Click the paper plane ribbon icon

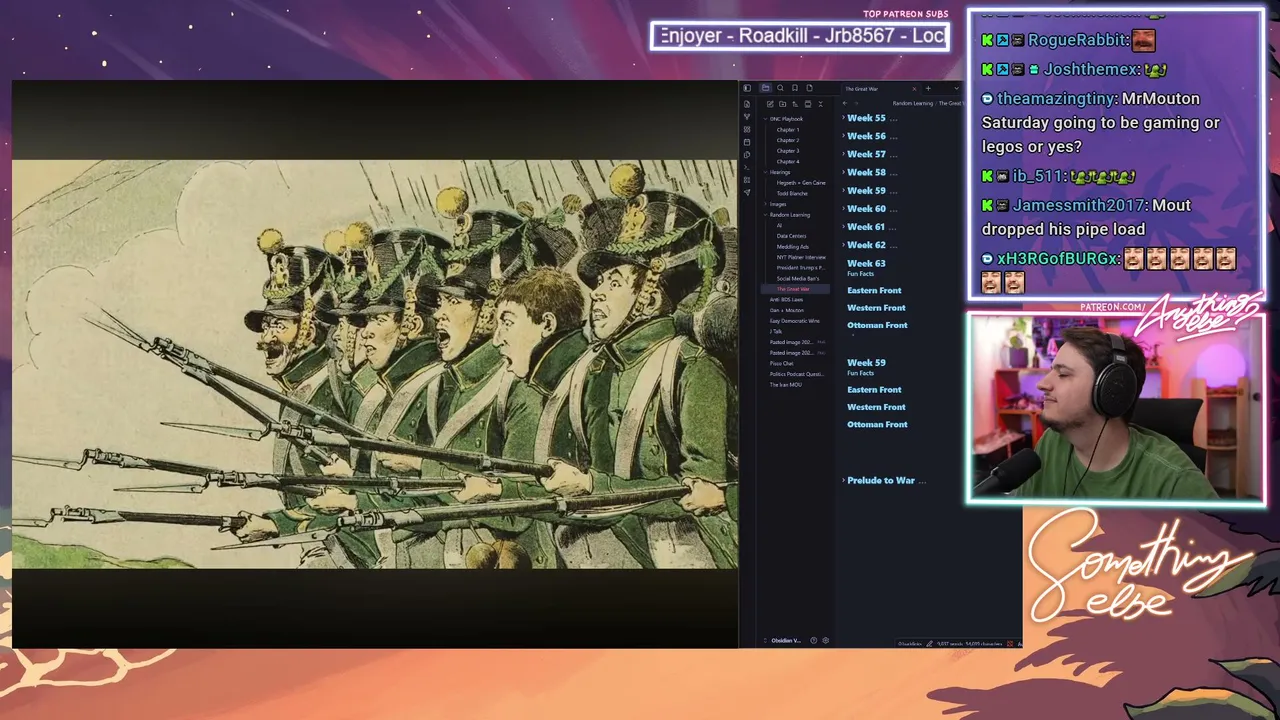(x=747, y=193)
